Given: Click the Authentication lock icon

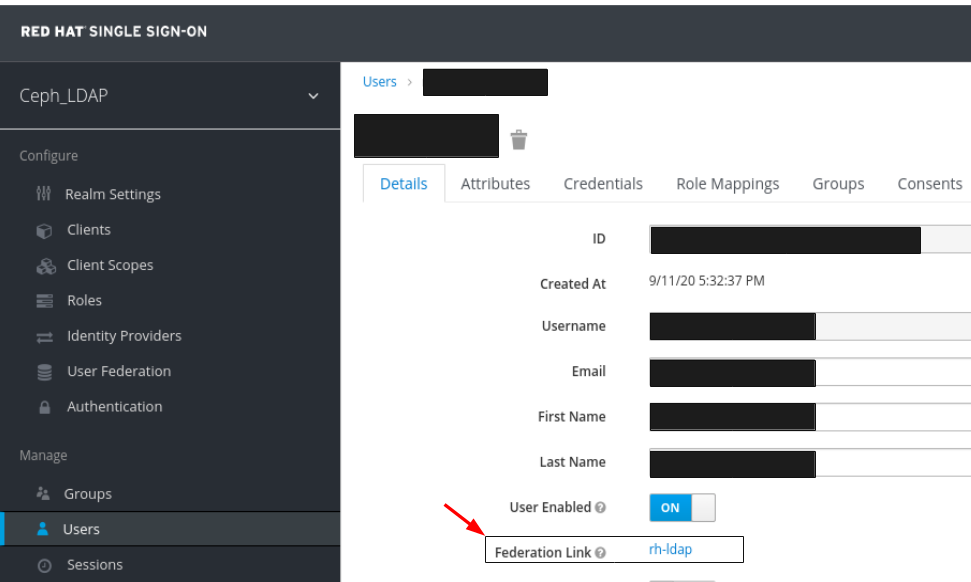Looking at the screenshot, I should click(x=43, y=408).
